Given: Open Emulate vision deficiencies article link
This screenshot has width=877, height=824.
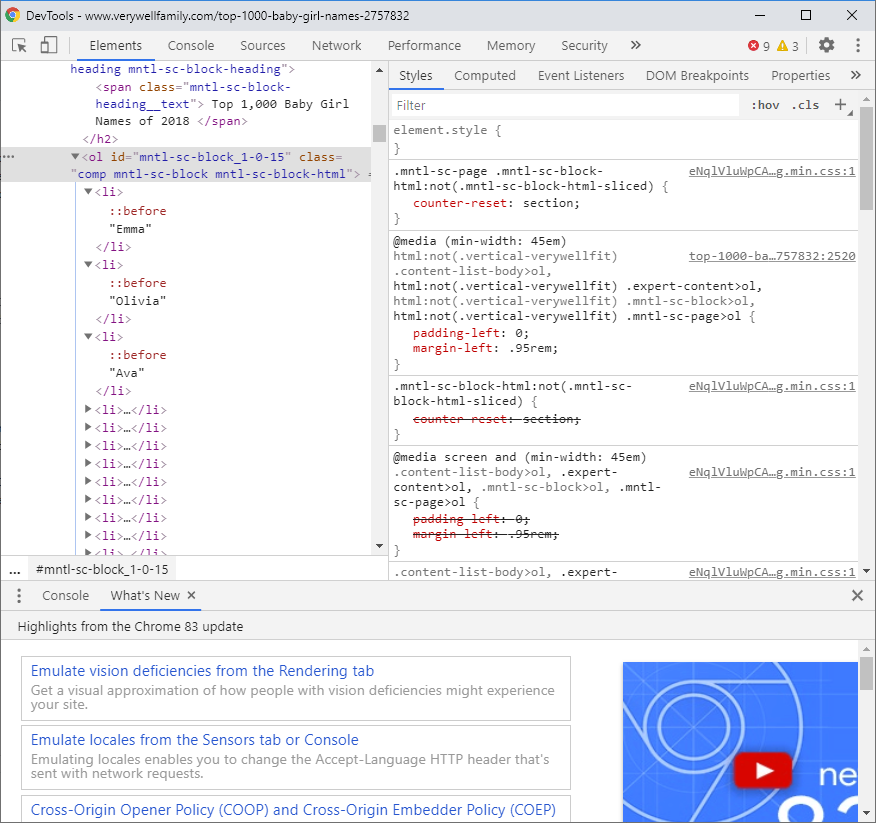Looking at the screenshot, I should click(x=202, y=671).
